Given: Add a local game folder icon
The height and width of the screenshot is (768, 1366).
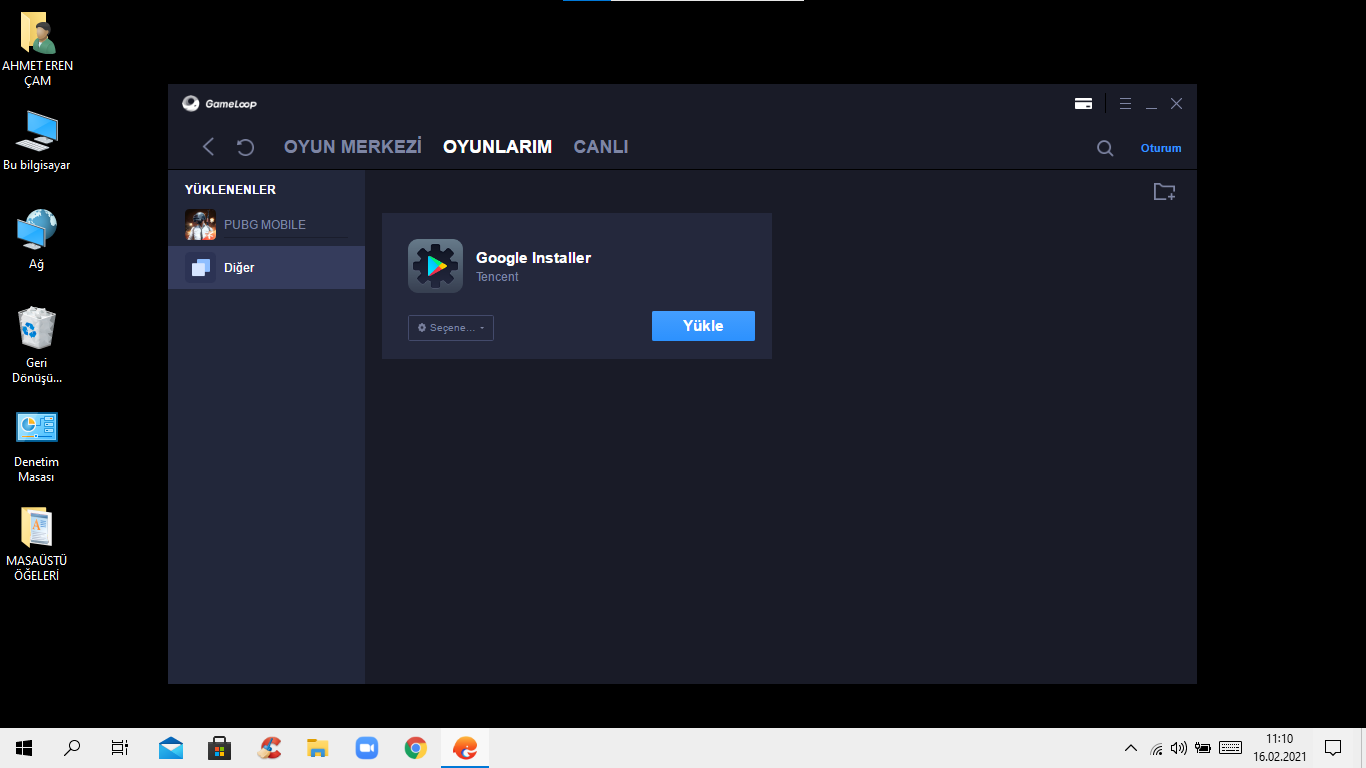Looking at the screenshot, I should tap(1164, 191).
